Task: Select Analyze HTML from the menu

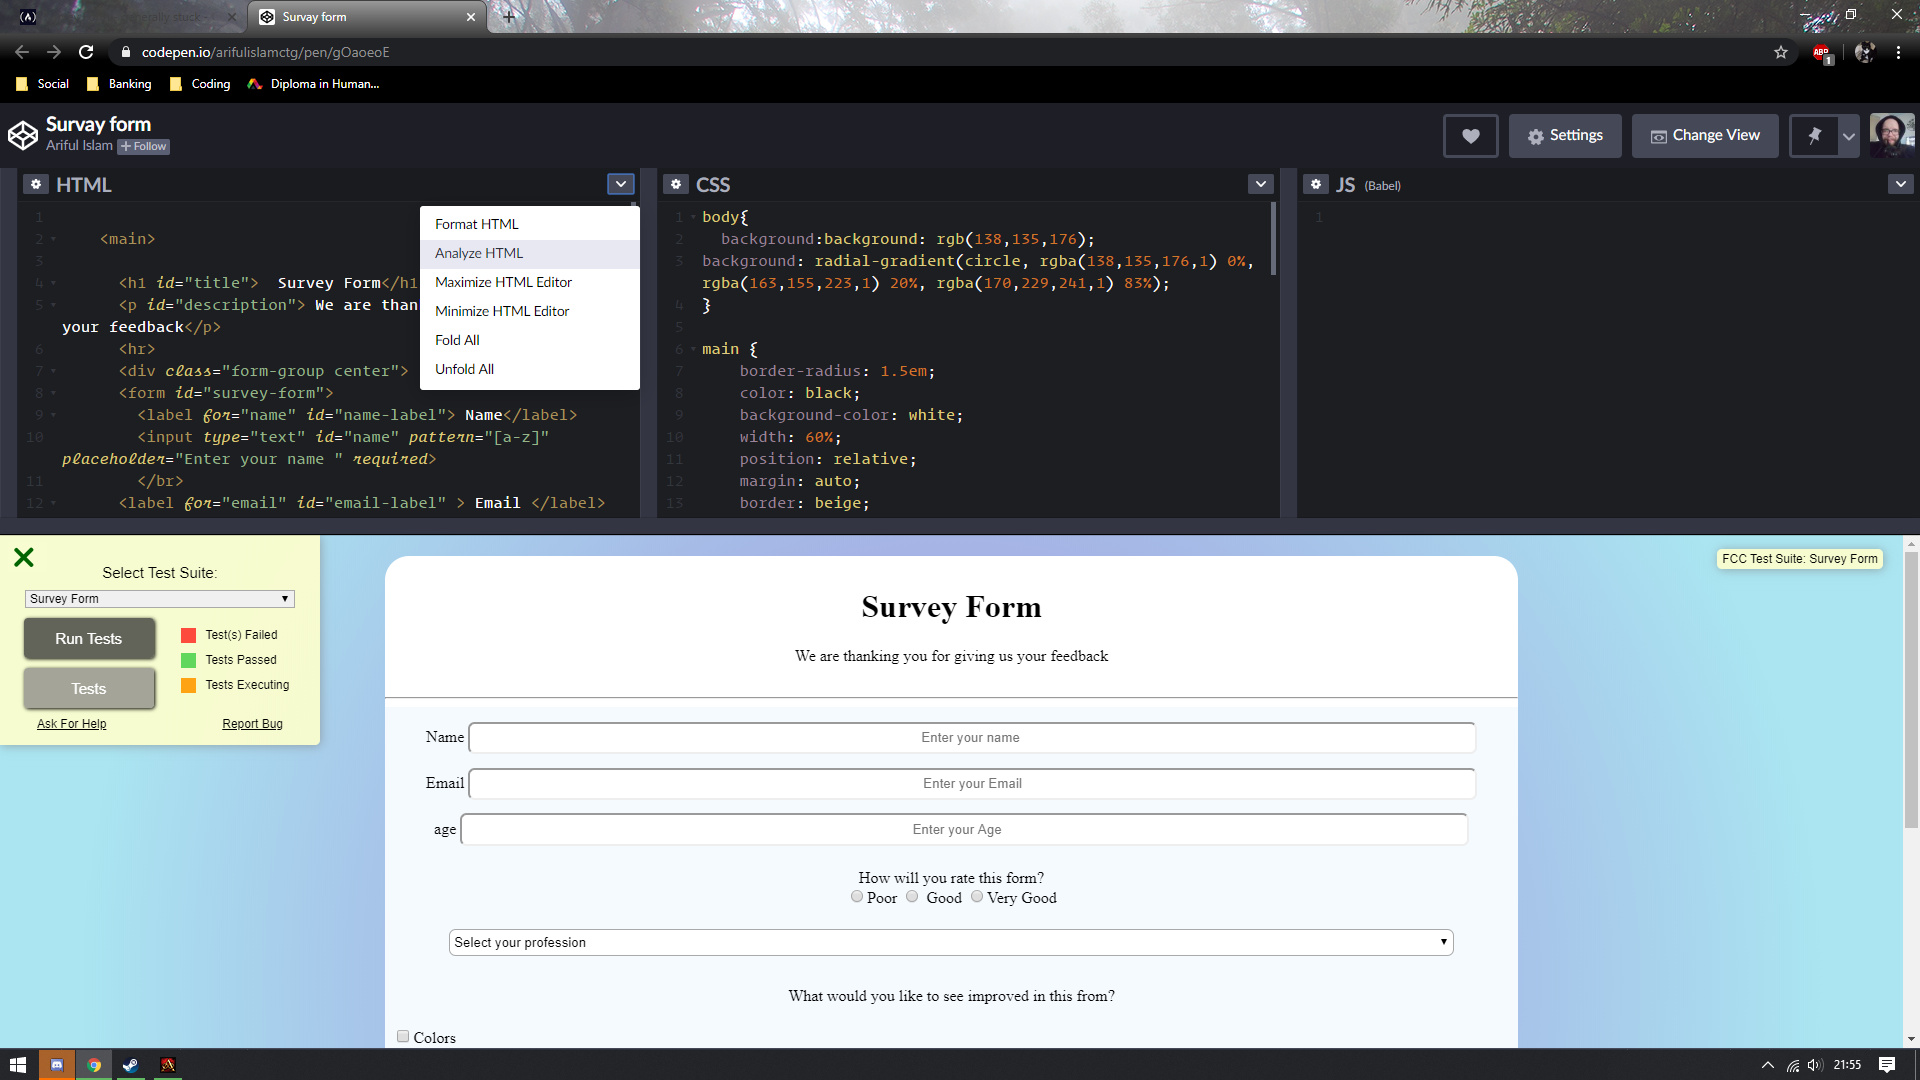Action: (x=478, y=253)
